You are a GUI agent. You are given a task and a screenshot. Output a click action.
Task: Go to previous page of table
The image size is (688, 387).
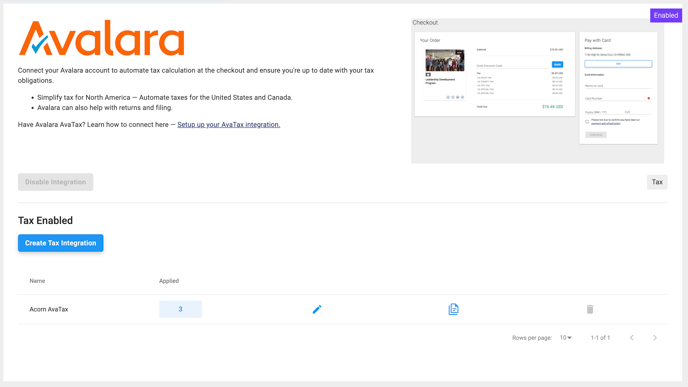point(631,337)
